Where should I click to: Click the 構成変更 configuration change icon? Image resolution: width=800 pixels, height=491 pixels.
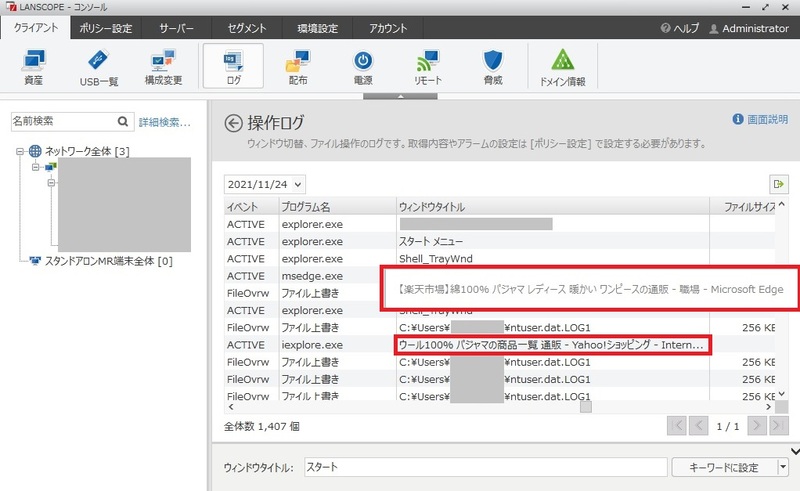pyautogui.click(x=163, y=67)
